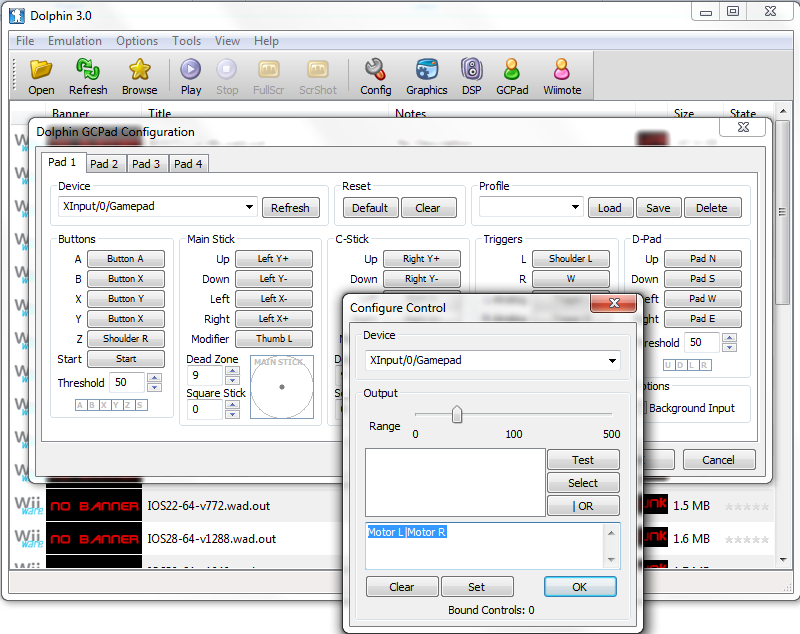Open the File menu
Screen dimensions: 800x634
[25, 41]
